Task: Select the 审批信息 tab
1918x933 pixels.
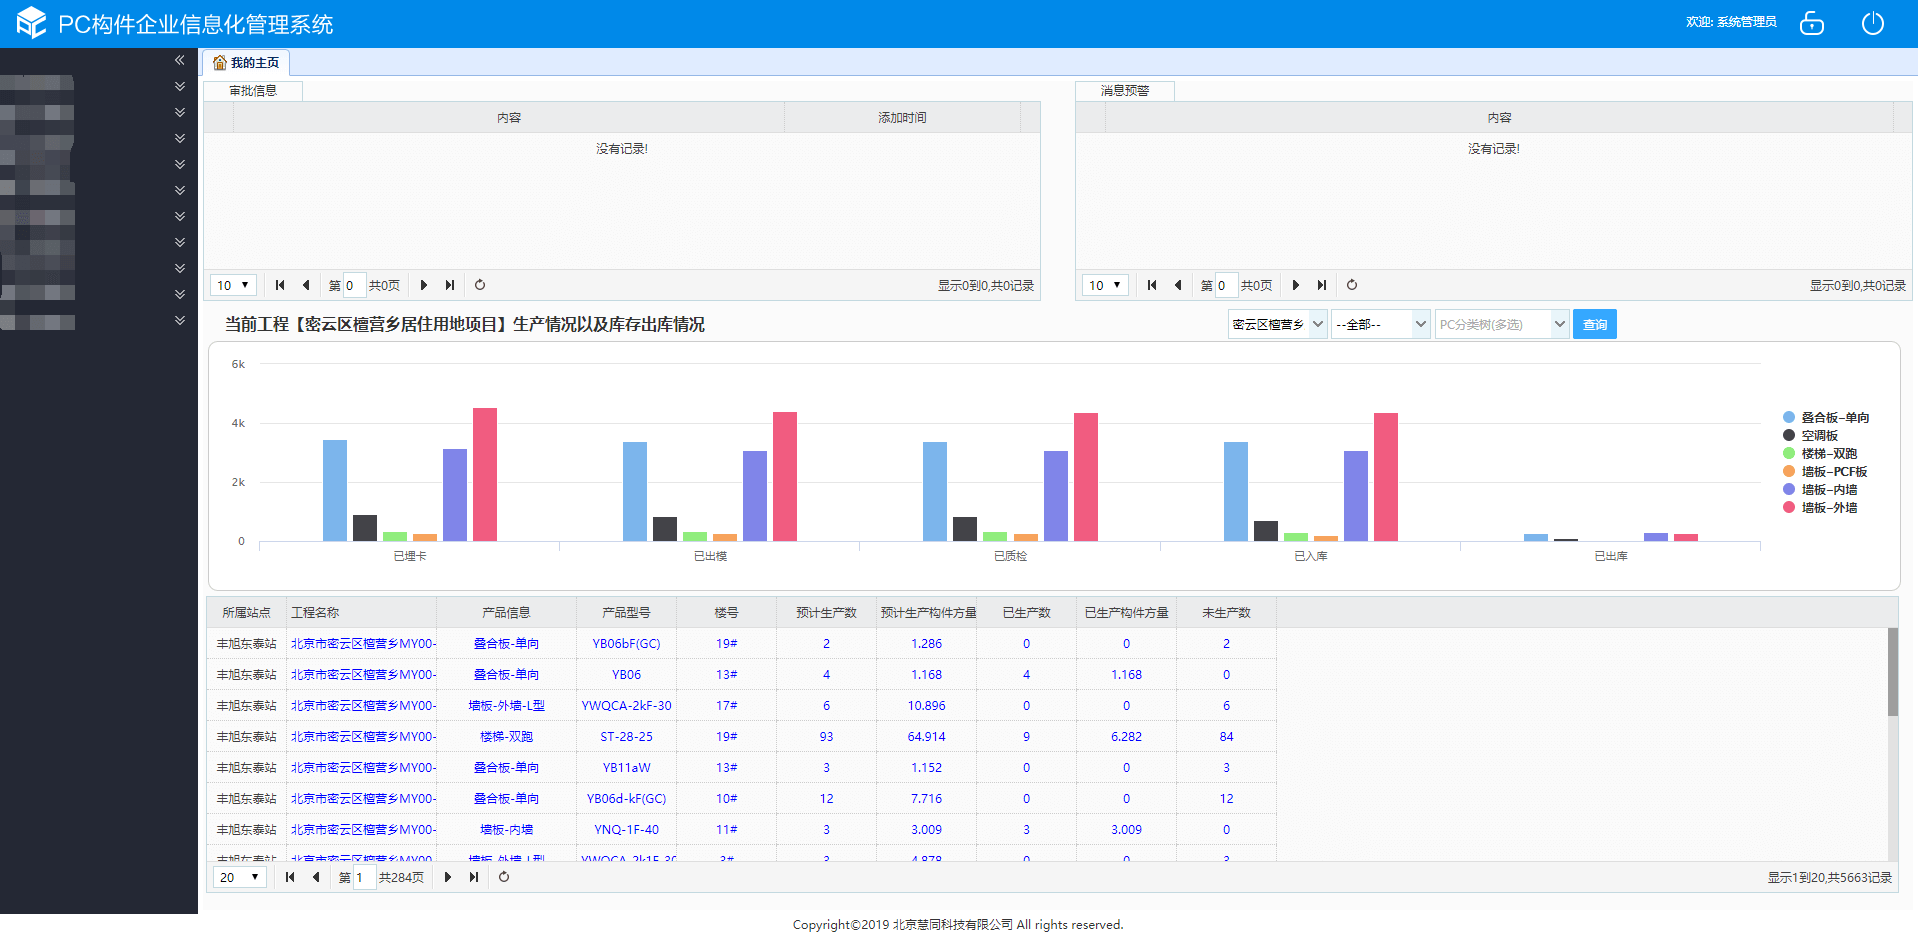Action: coord(252,91)
